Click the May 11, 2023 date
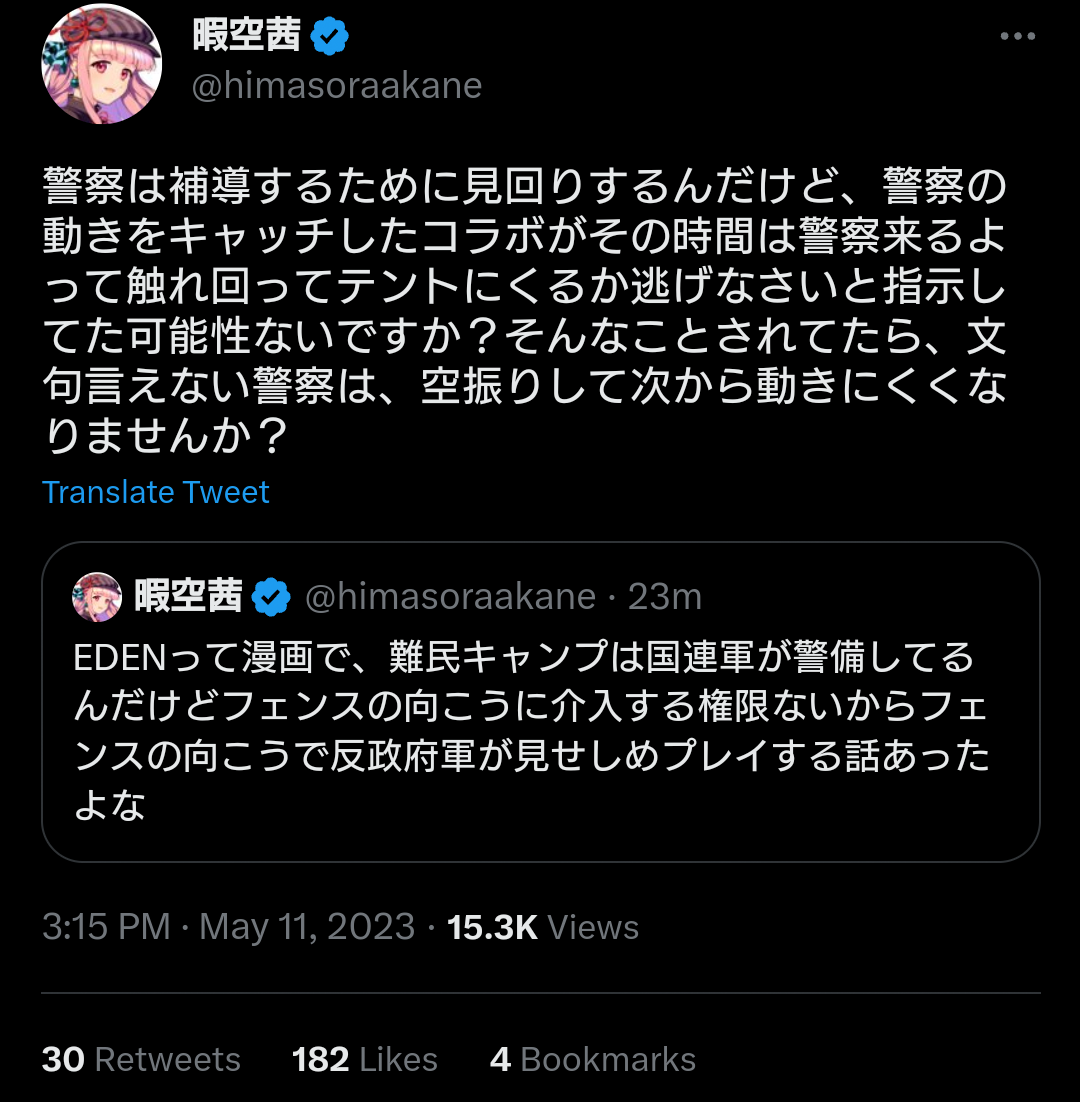 (307, 927)
